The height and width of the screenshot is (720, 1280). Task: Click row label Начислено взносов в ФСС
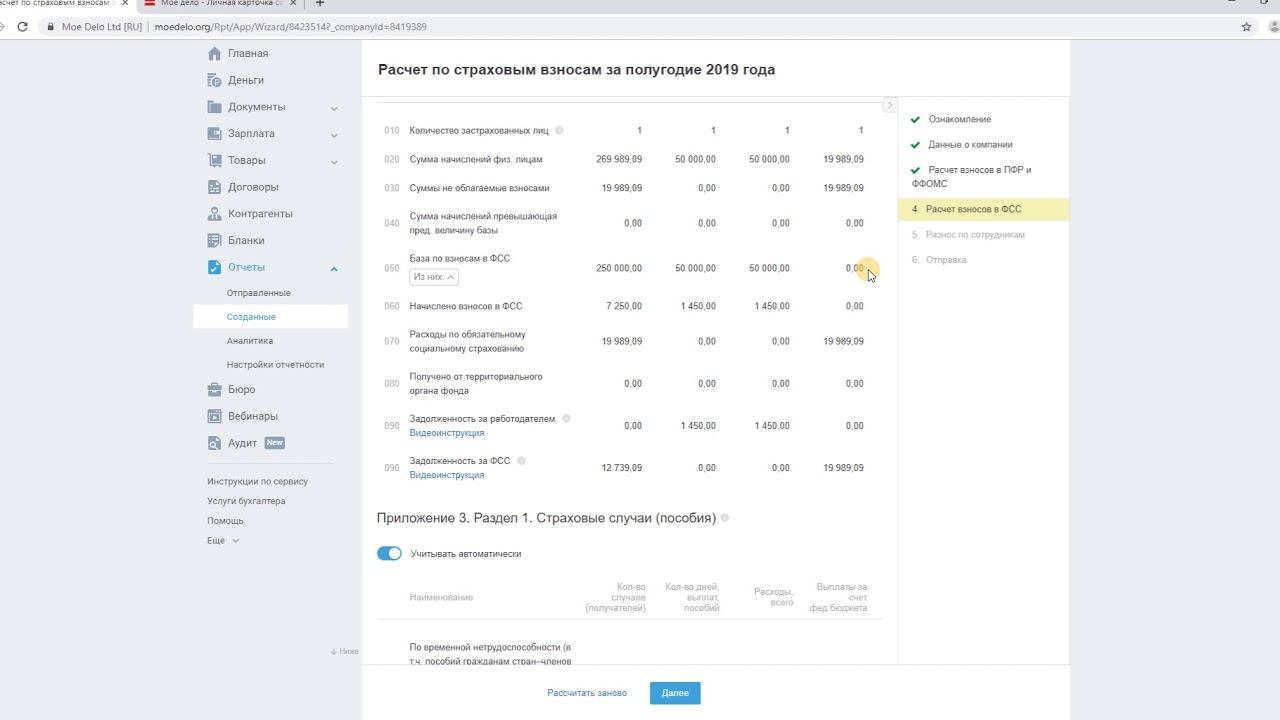(x=466, y=306)
